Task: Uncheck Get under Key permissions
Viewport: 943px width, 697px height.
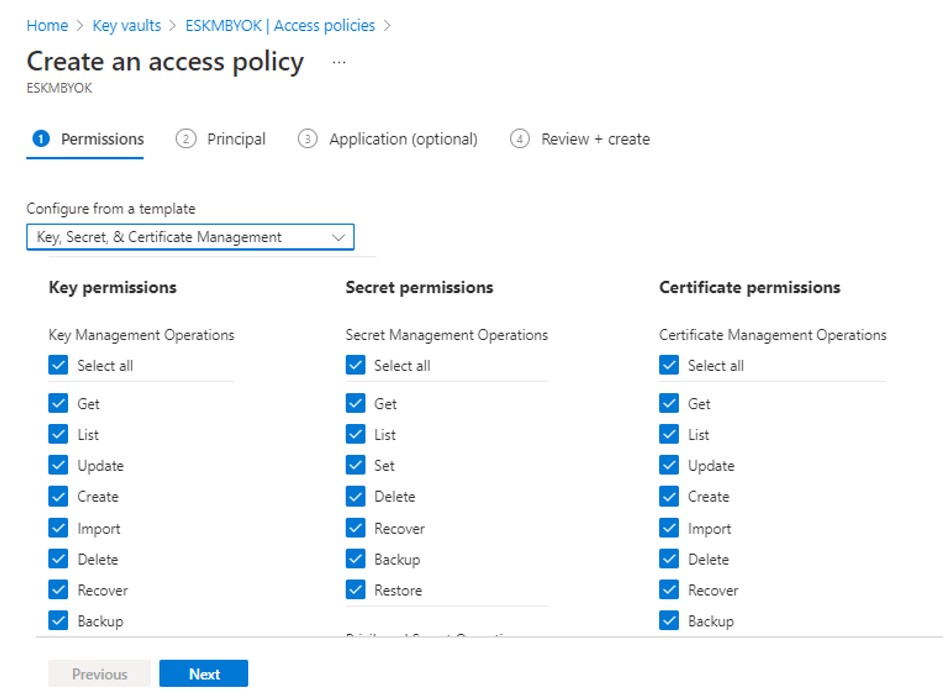Action: [x=58, y=403]
